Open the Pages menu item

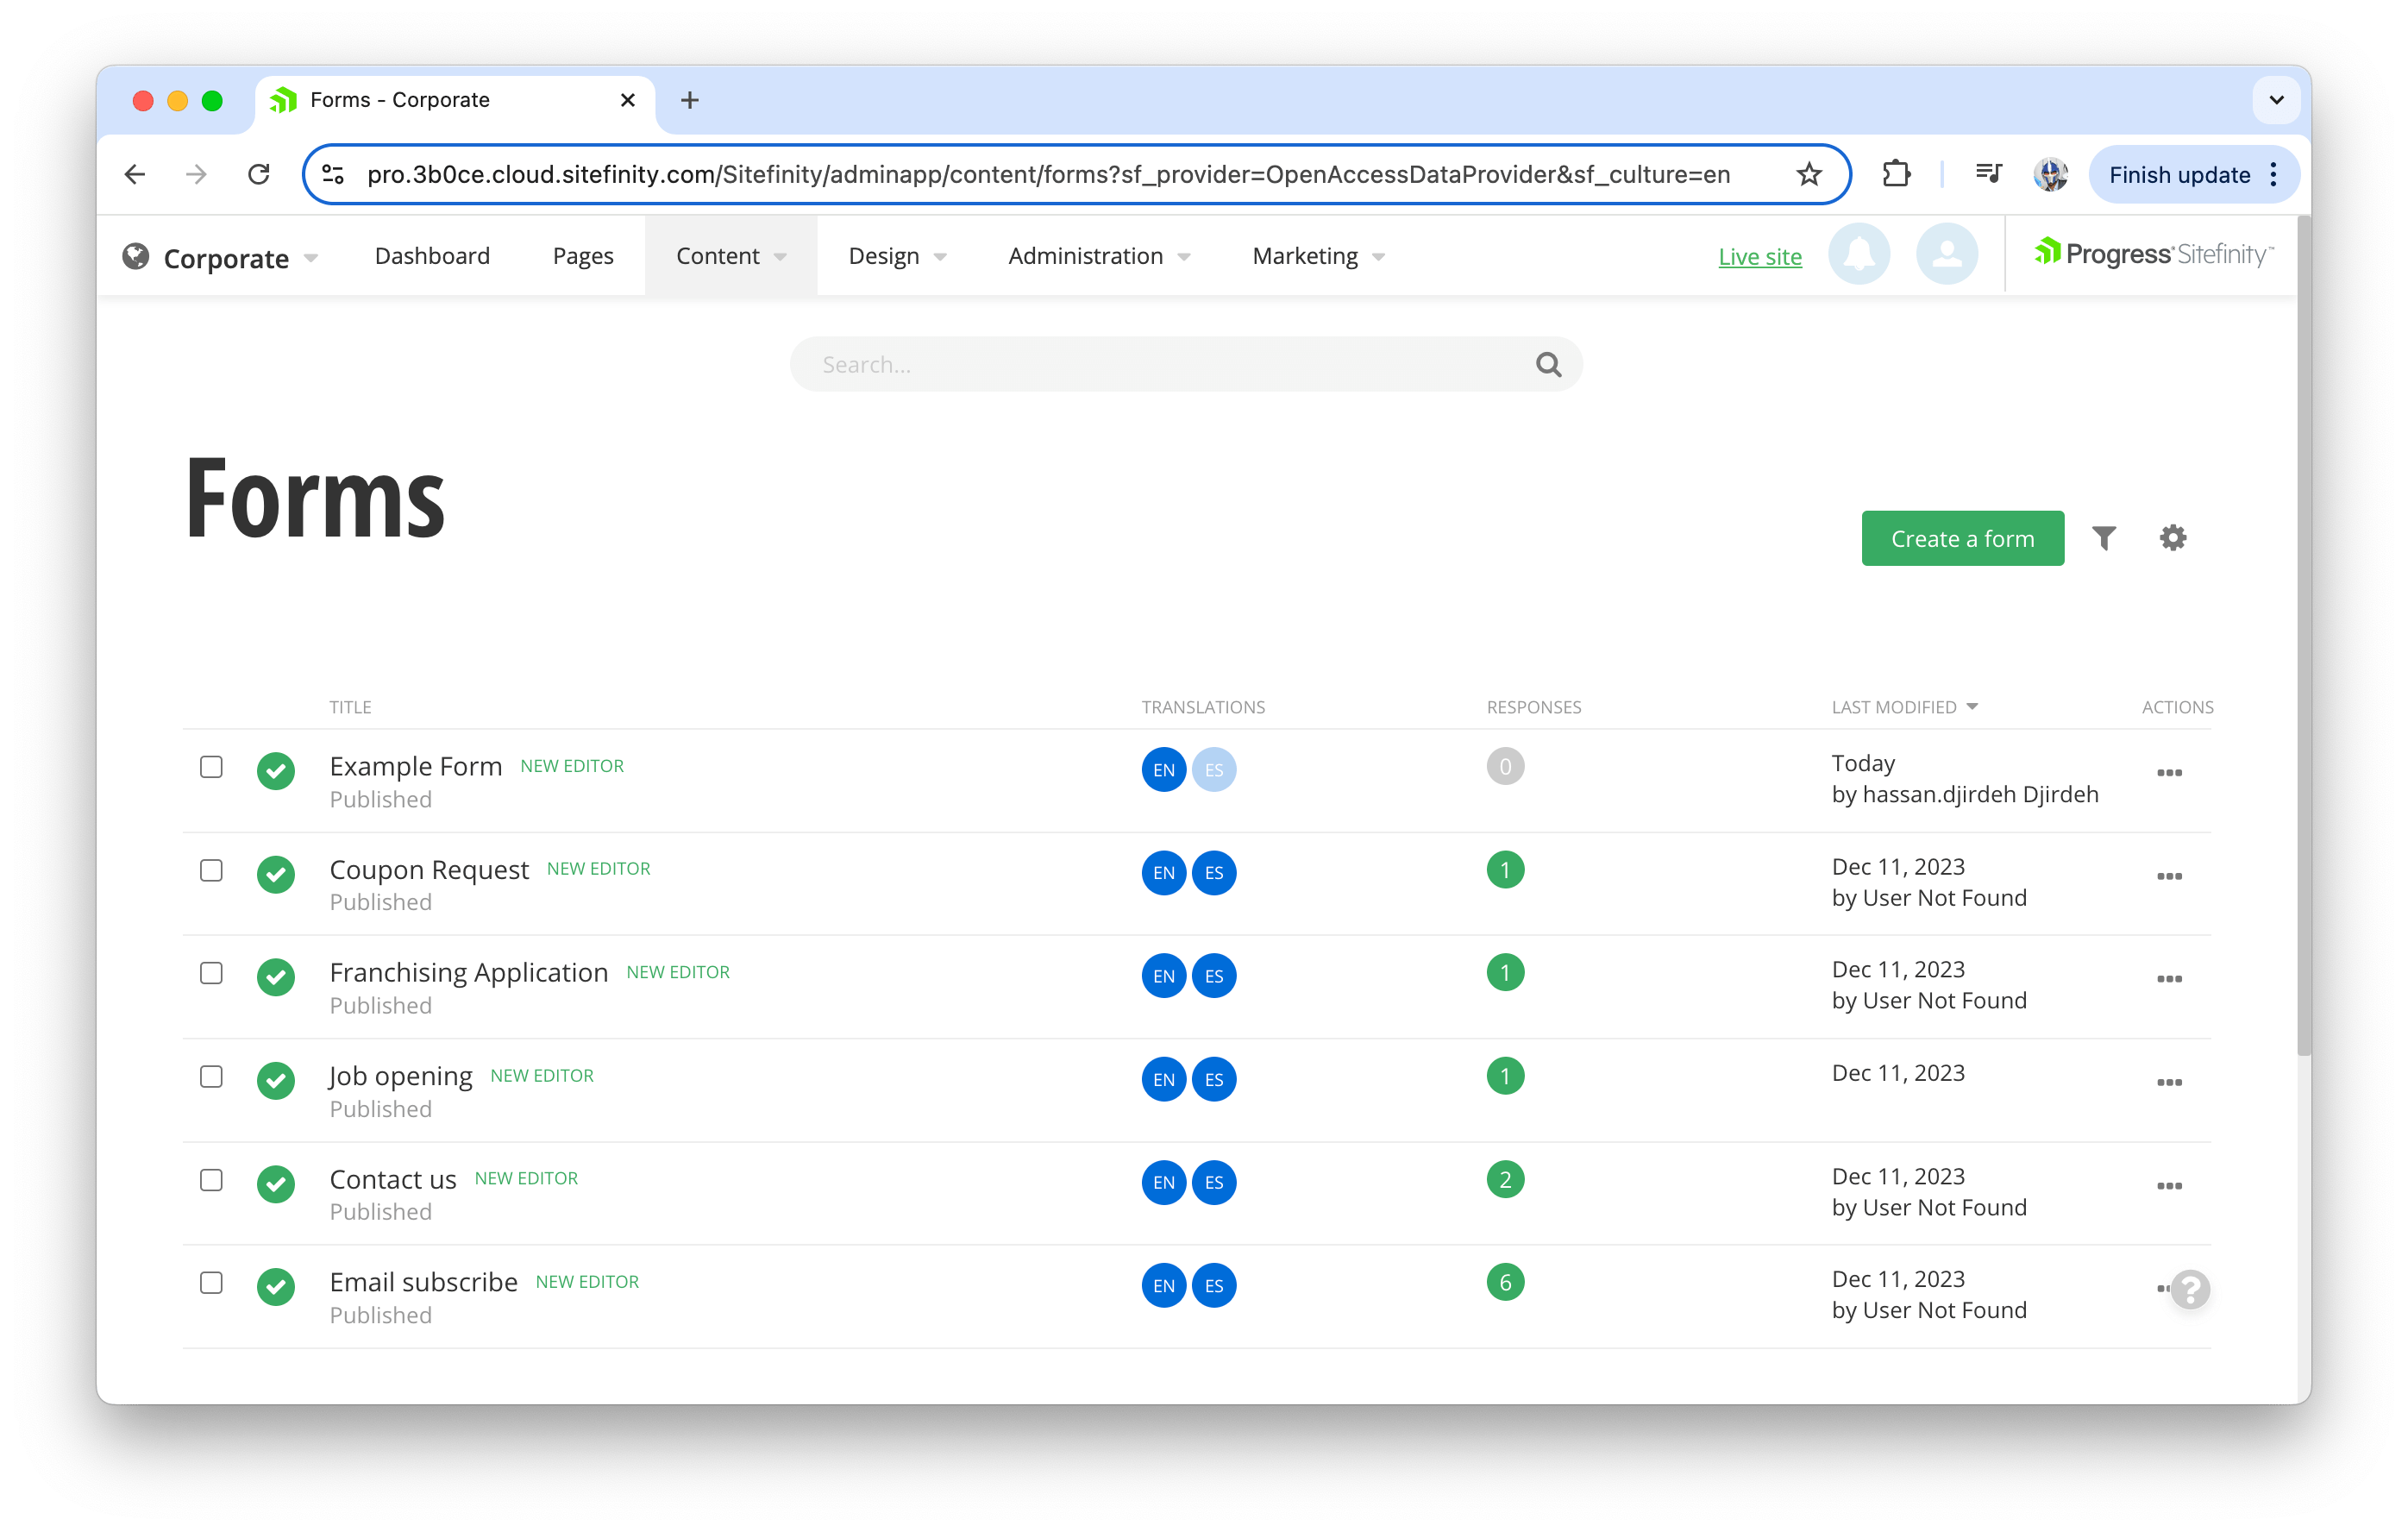point(583,257)
